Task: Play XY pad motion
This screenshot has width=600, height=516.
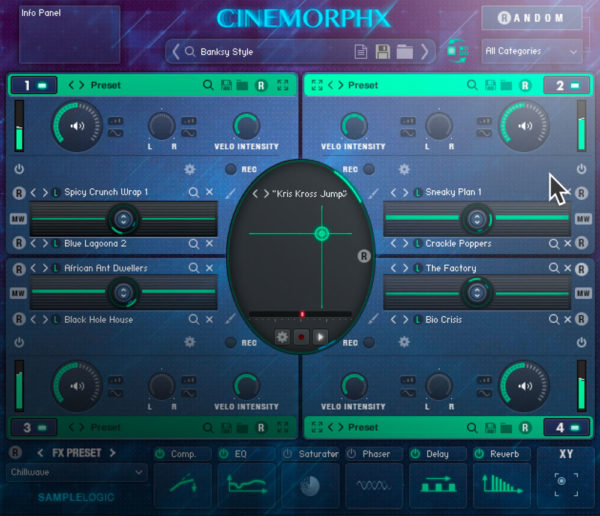Action: (x=320, y=337)
